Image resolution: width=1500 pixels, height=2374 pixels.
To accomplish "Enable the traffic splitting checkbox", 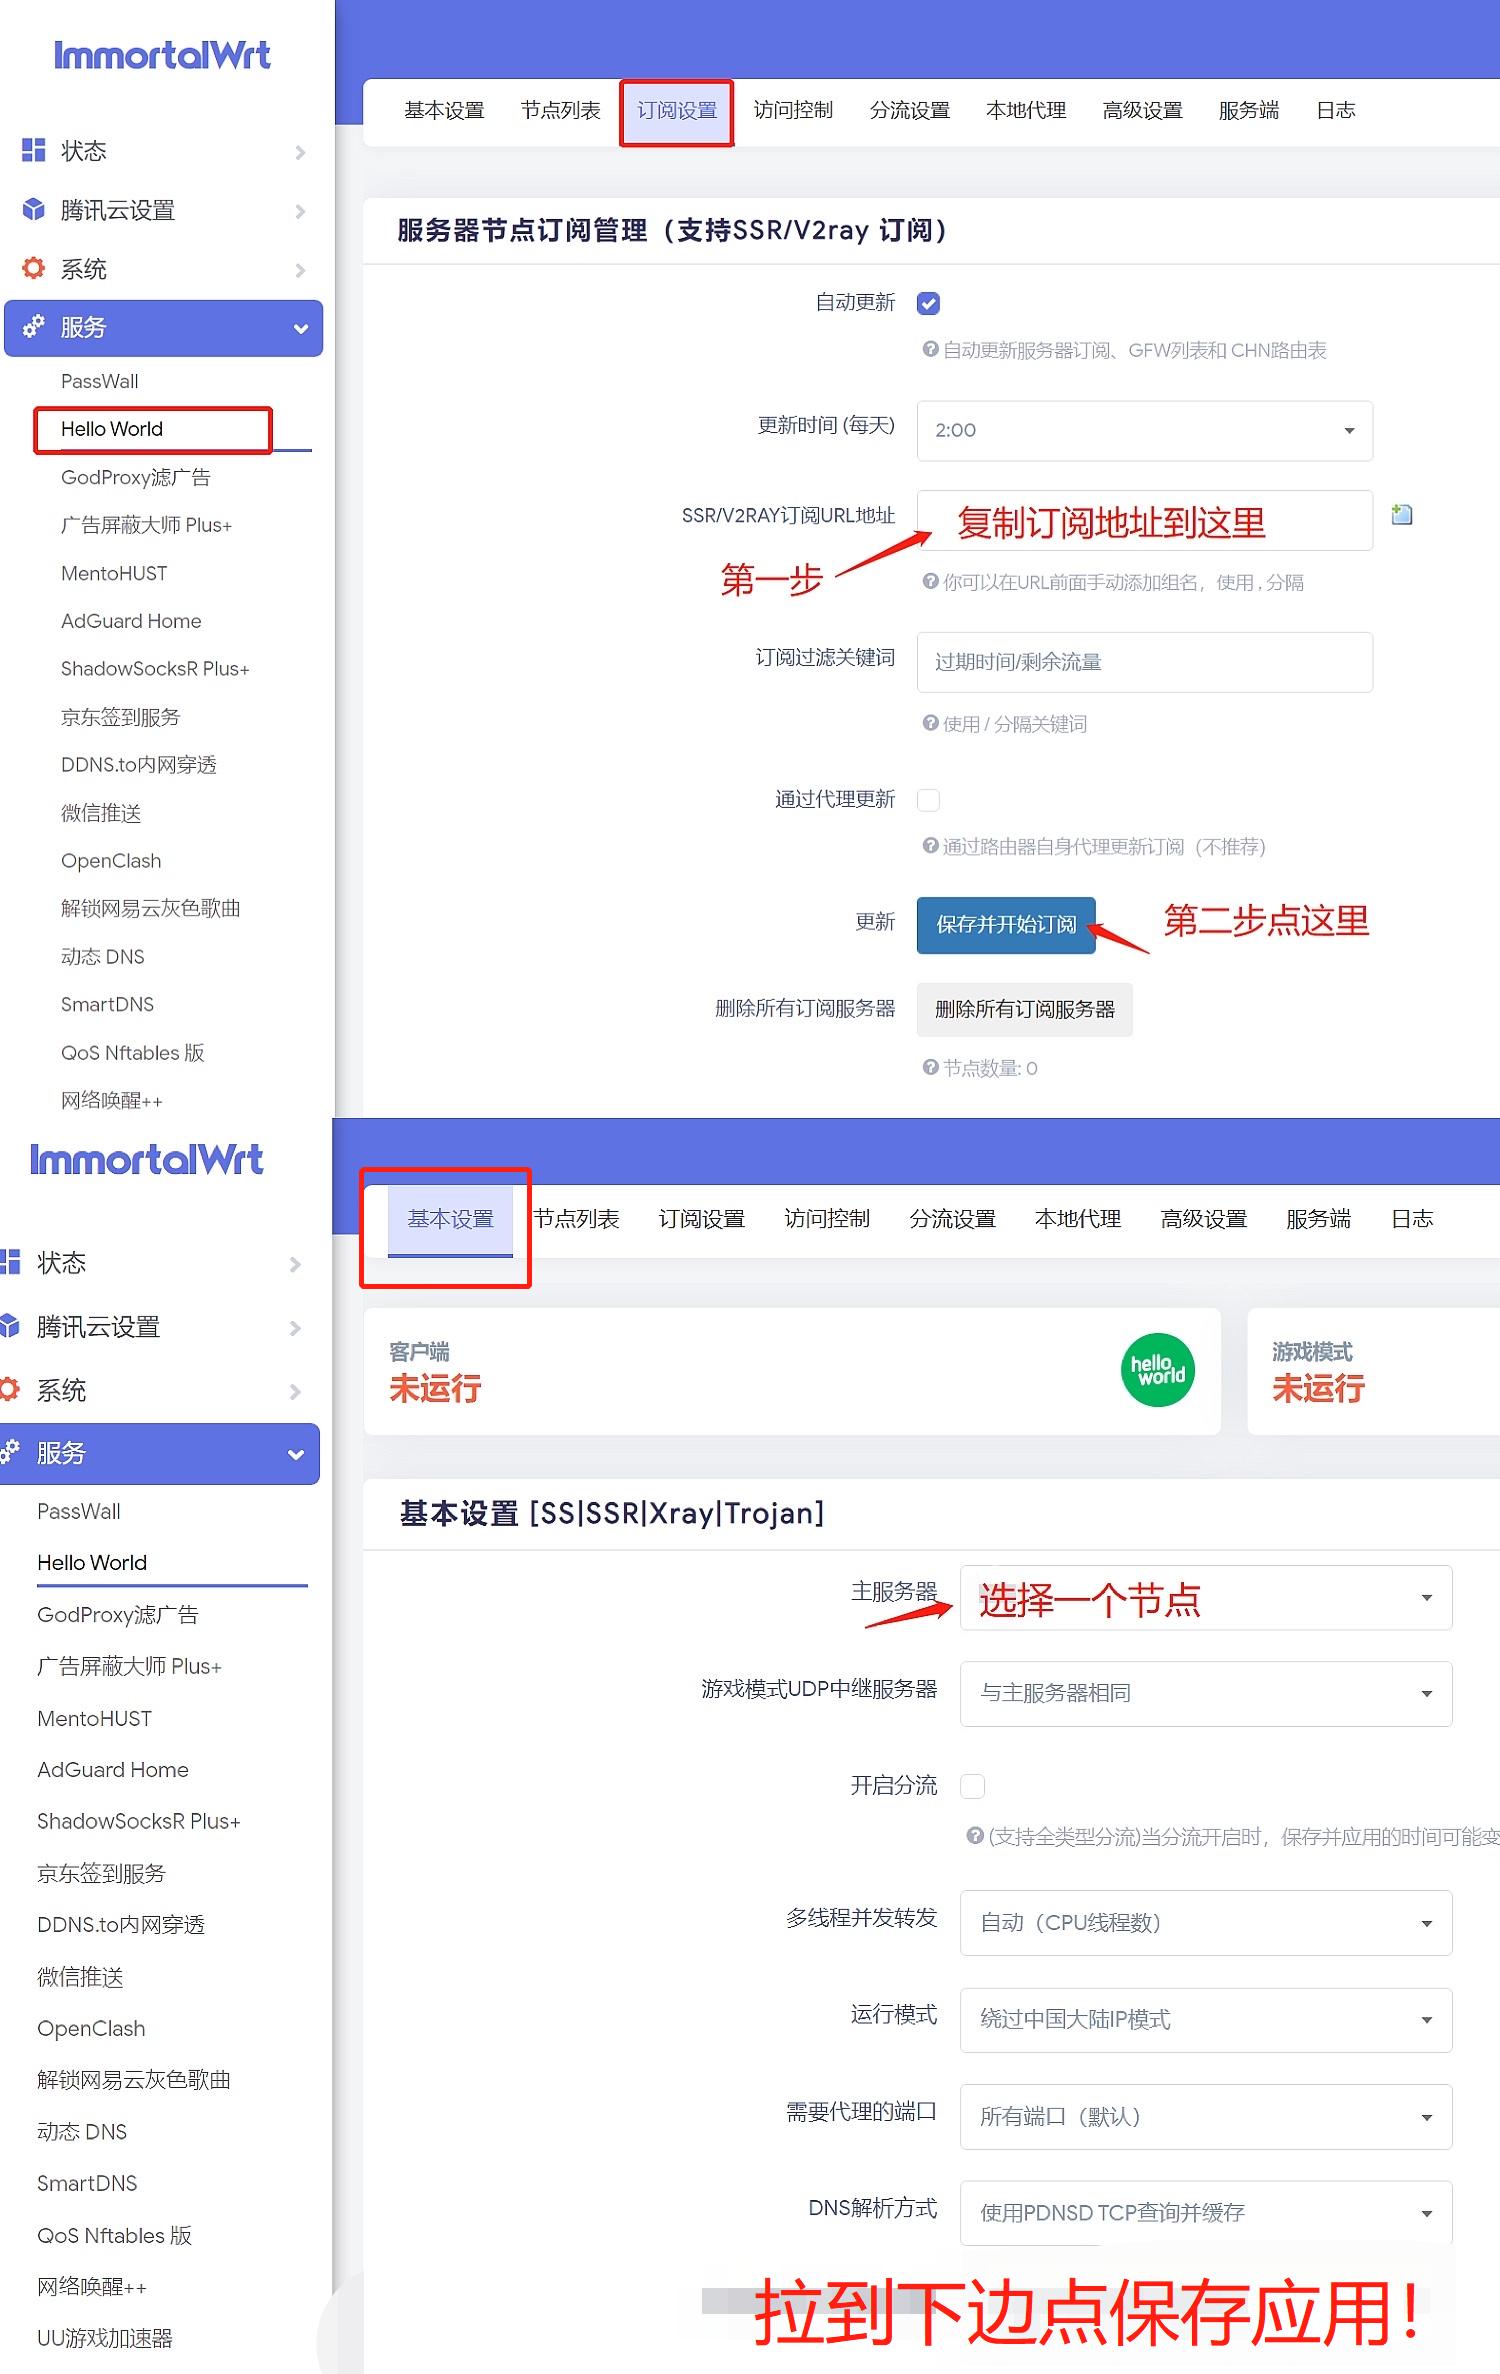I will (972, 1786).
